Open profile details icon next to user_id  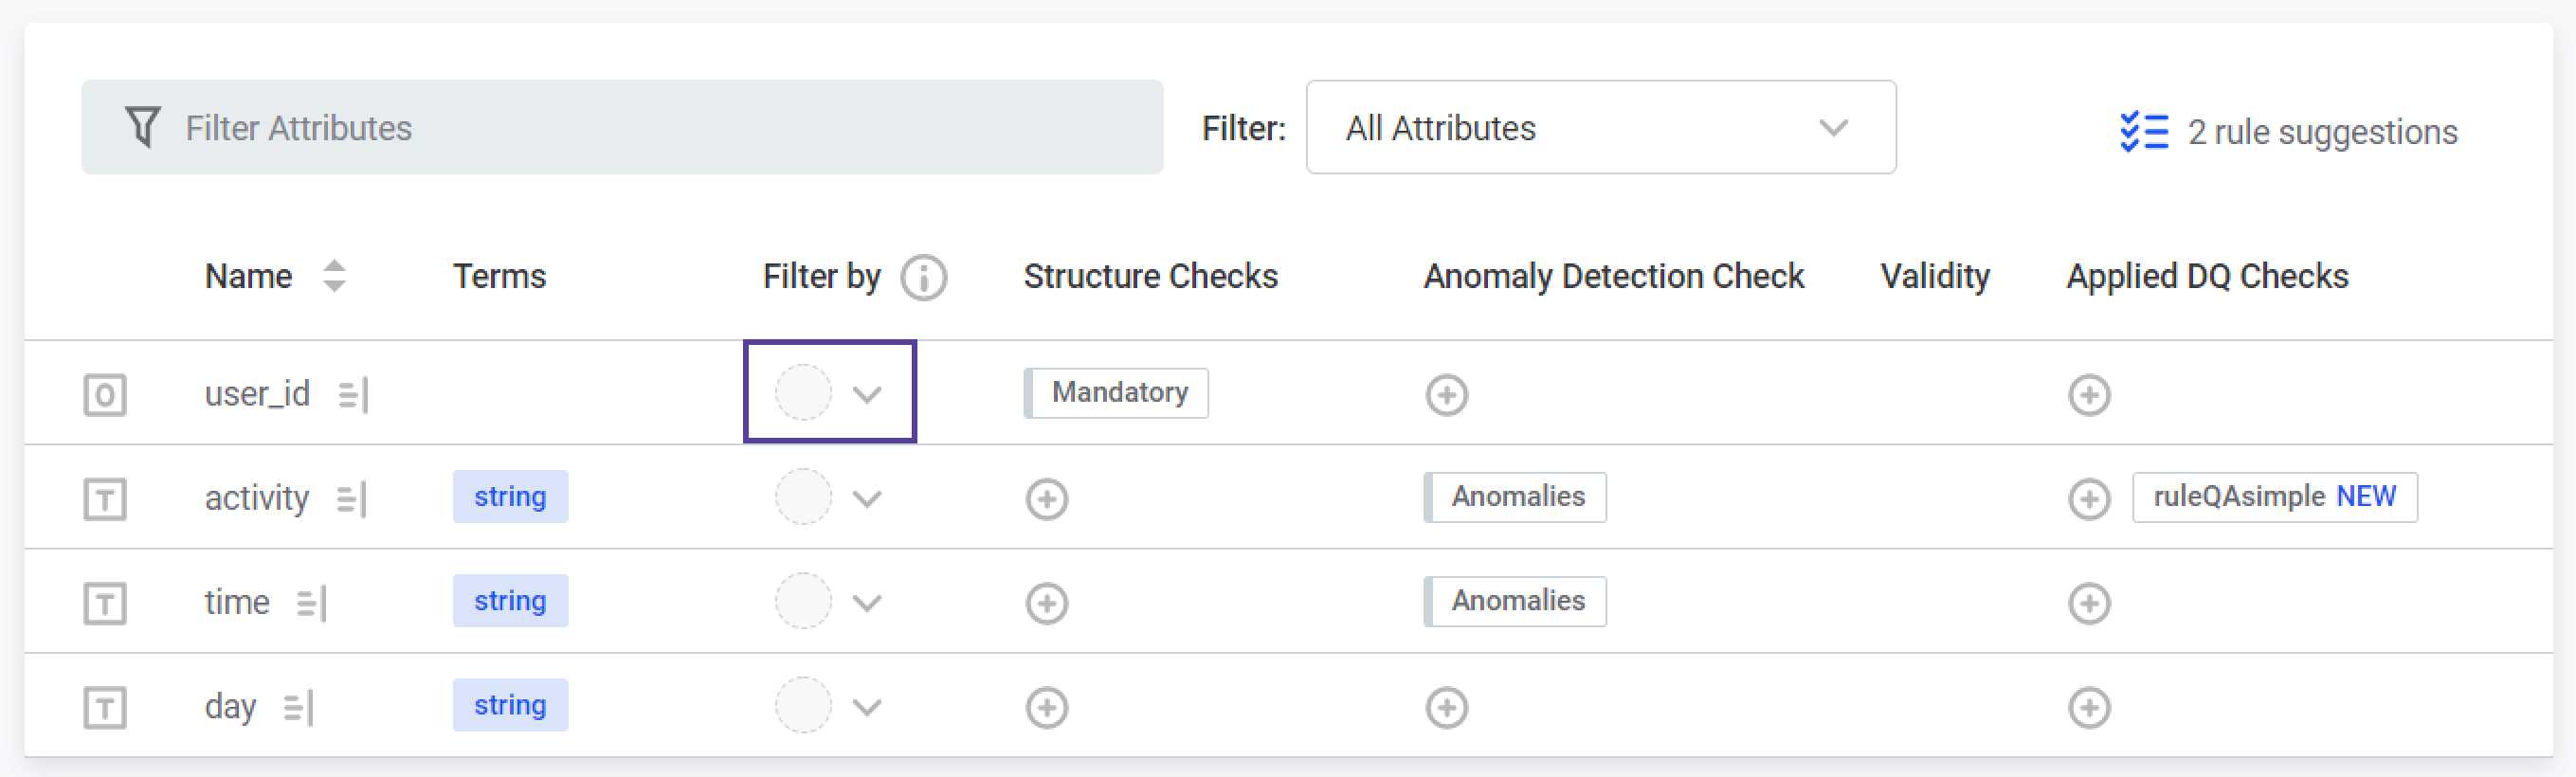tap(353, 394)
